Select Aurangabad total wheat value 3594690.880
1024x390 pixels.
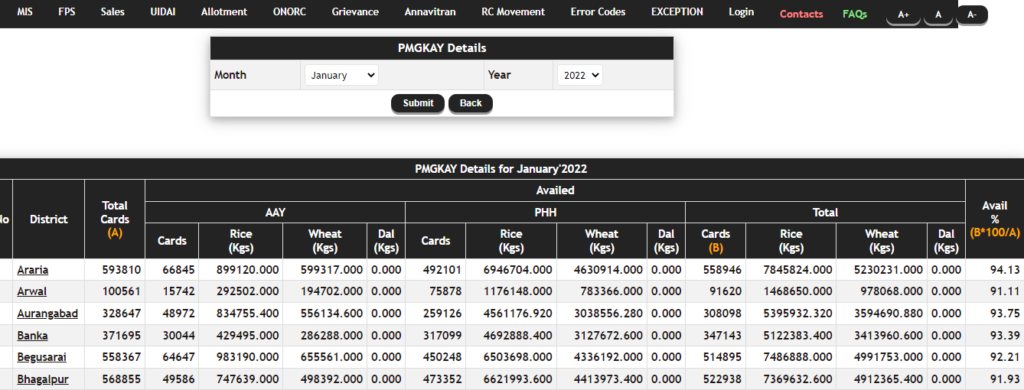[x=888, y=314]
